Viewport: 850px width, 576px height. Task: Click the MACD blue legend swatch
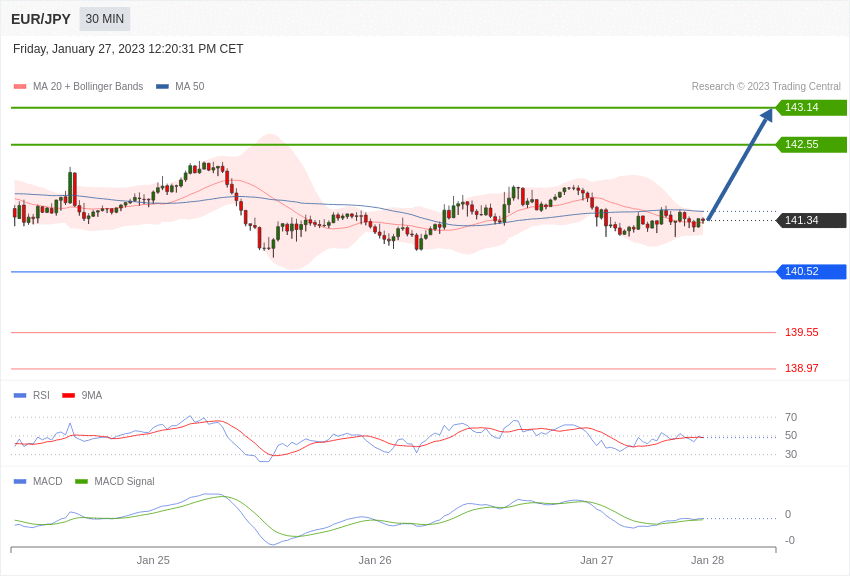[x=20, y=481]
